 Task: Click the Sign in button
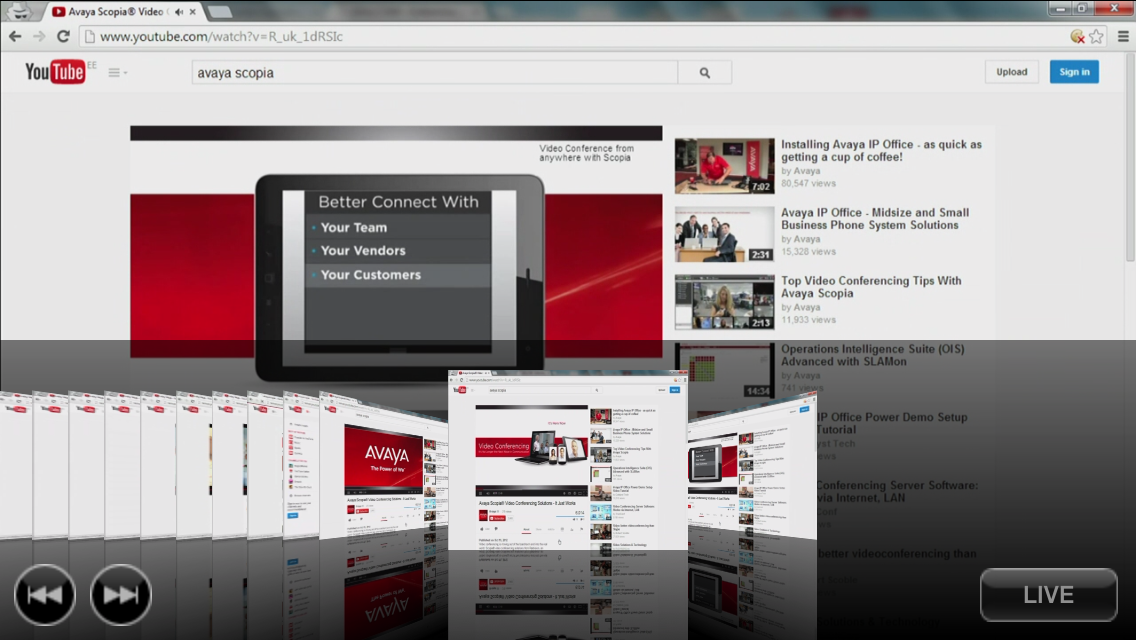coord(1074,72)
